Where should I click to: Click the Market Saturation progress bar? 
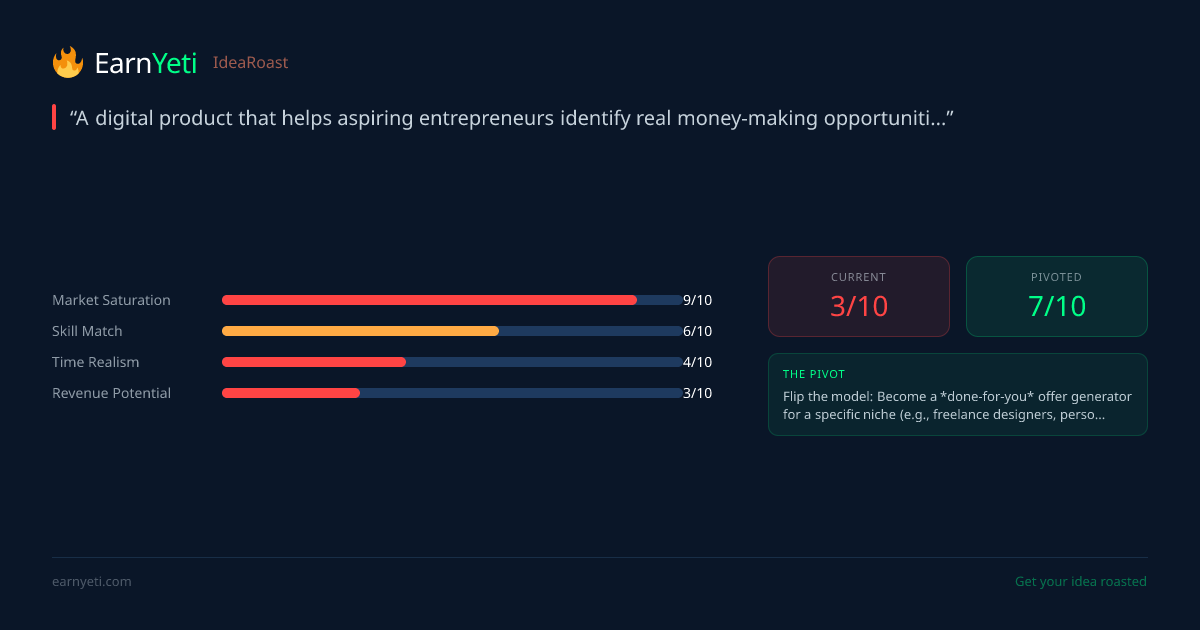click(451, 300)
